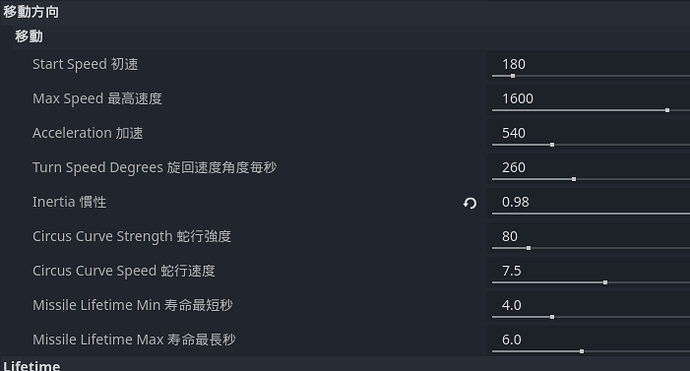This screenshot has height=371, width=690.
Task: Reset the Inertia 慣性 value with the revert icon
Action: [470, 203]
